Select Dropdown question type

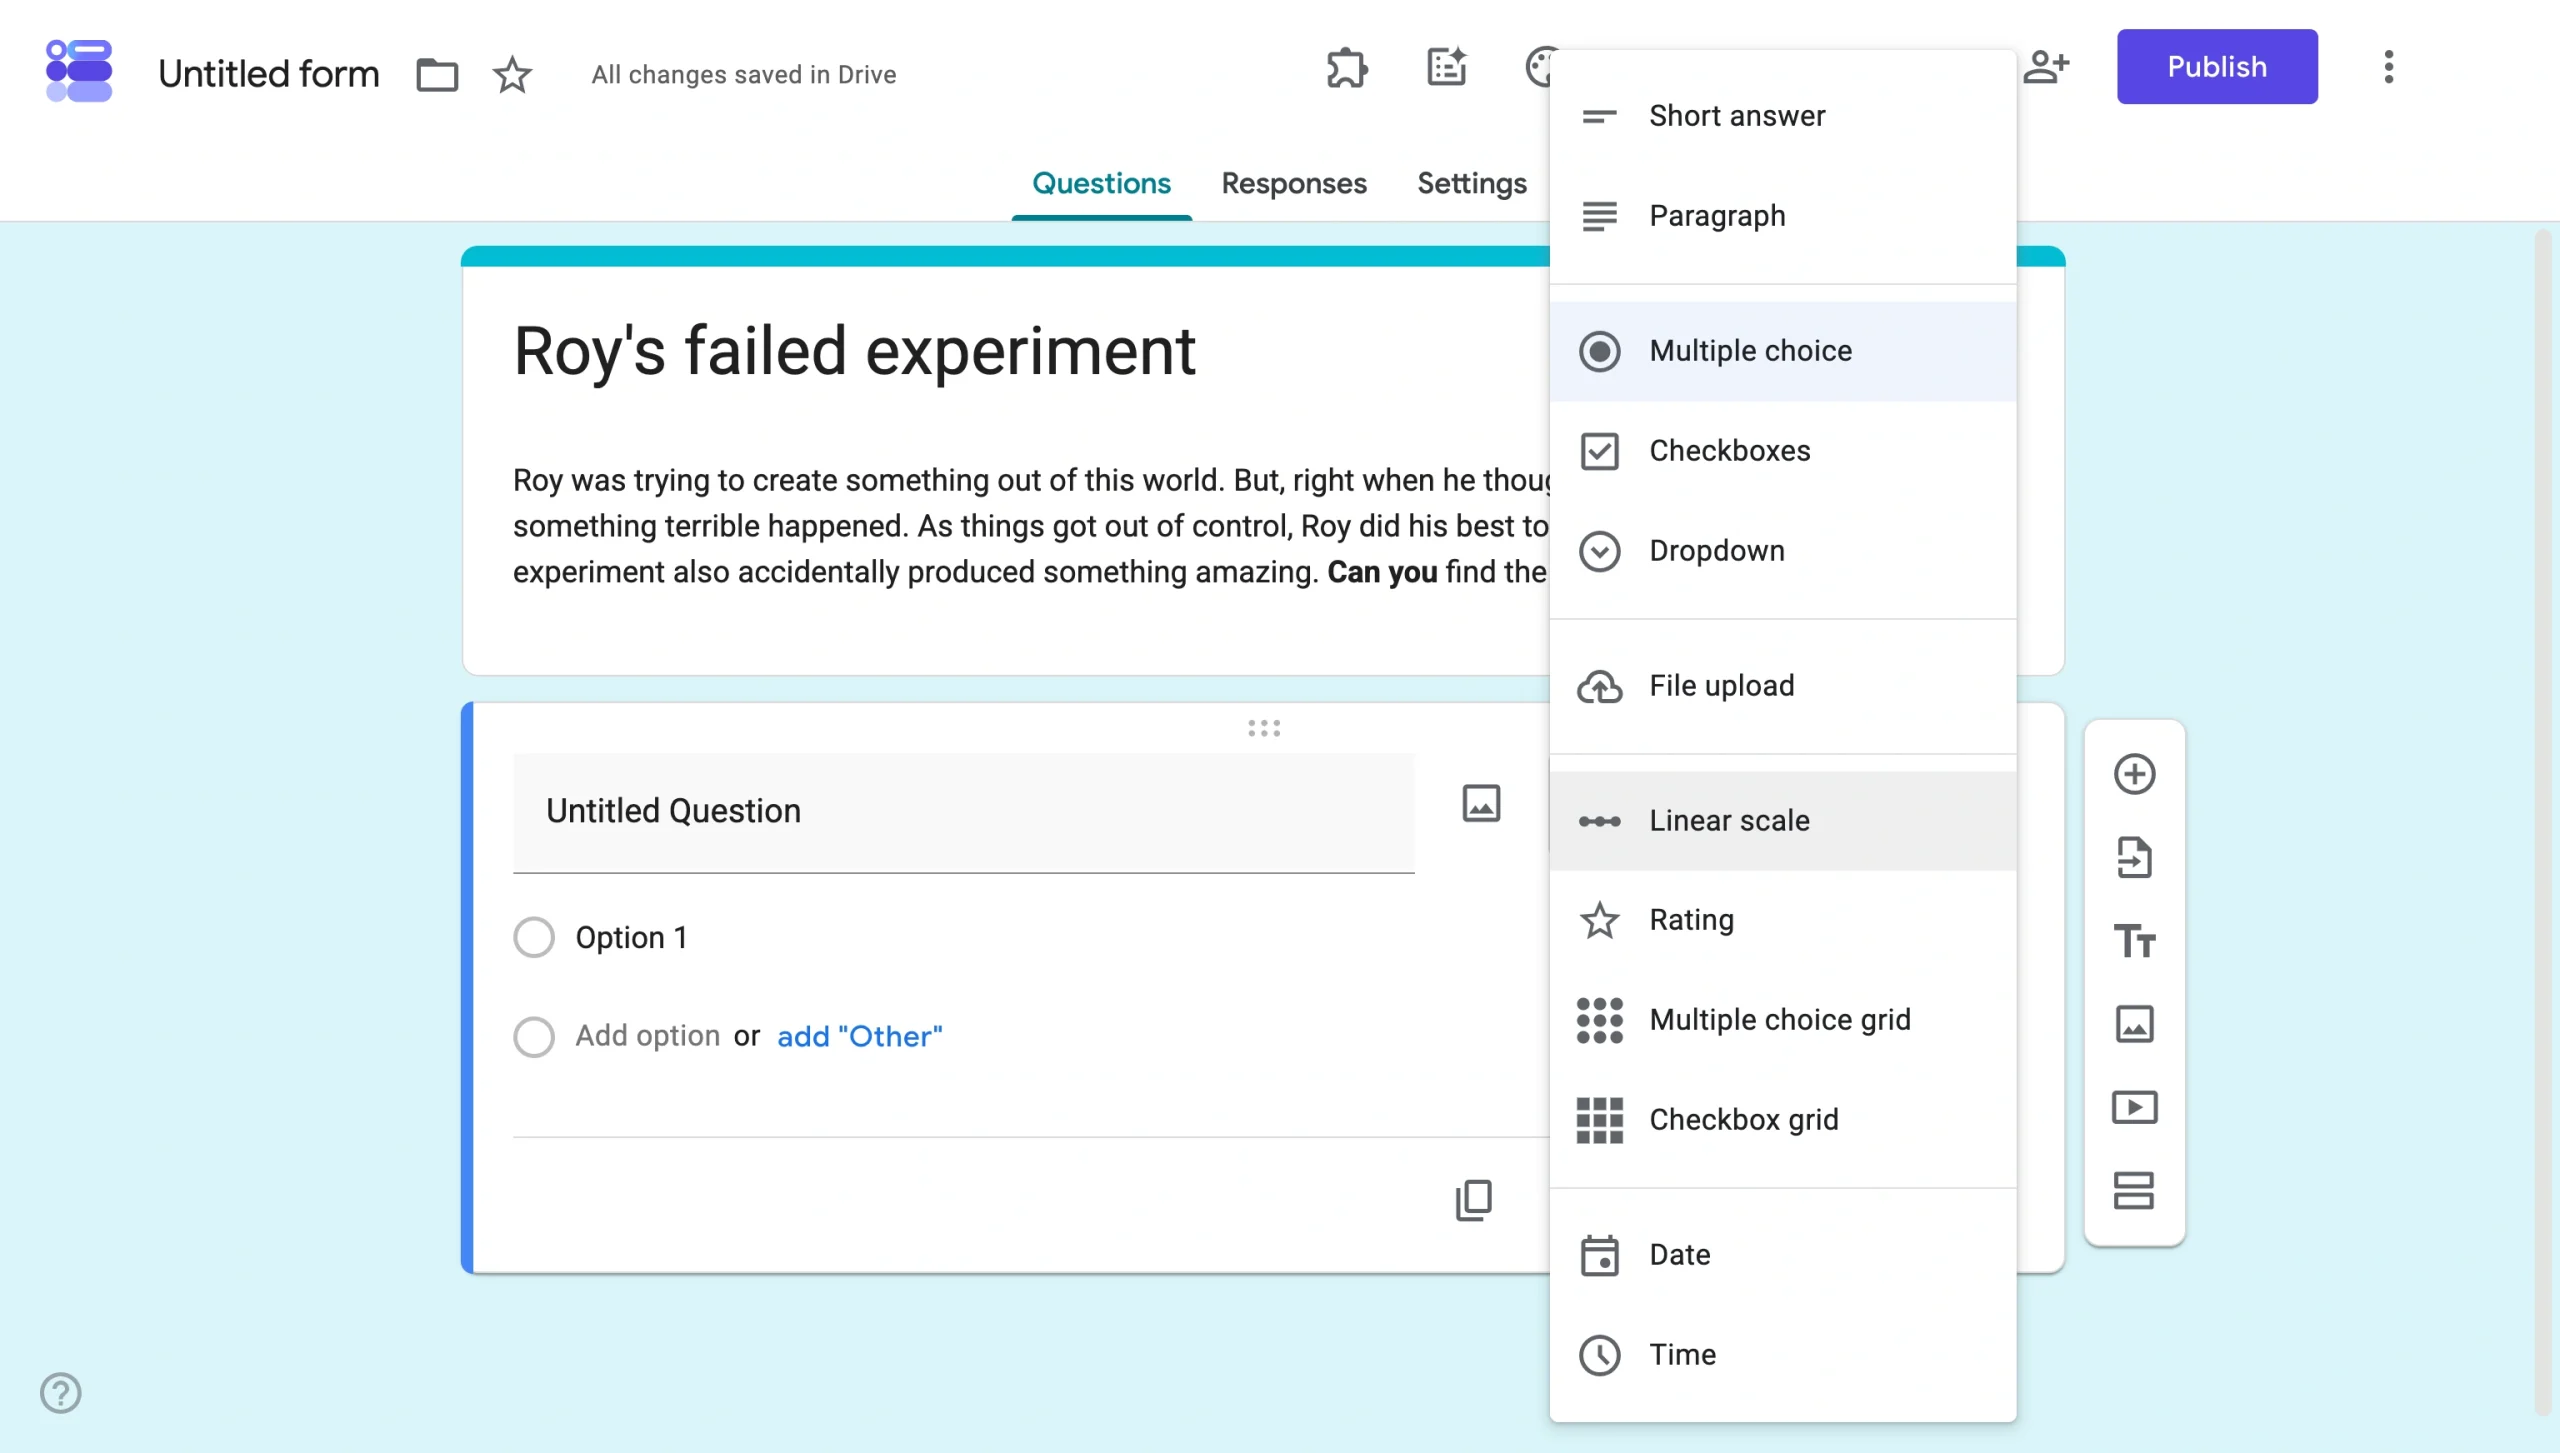tap(1783, 551)
